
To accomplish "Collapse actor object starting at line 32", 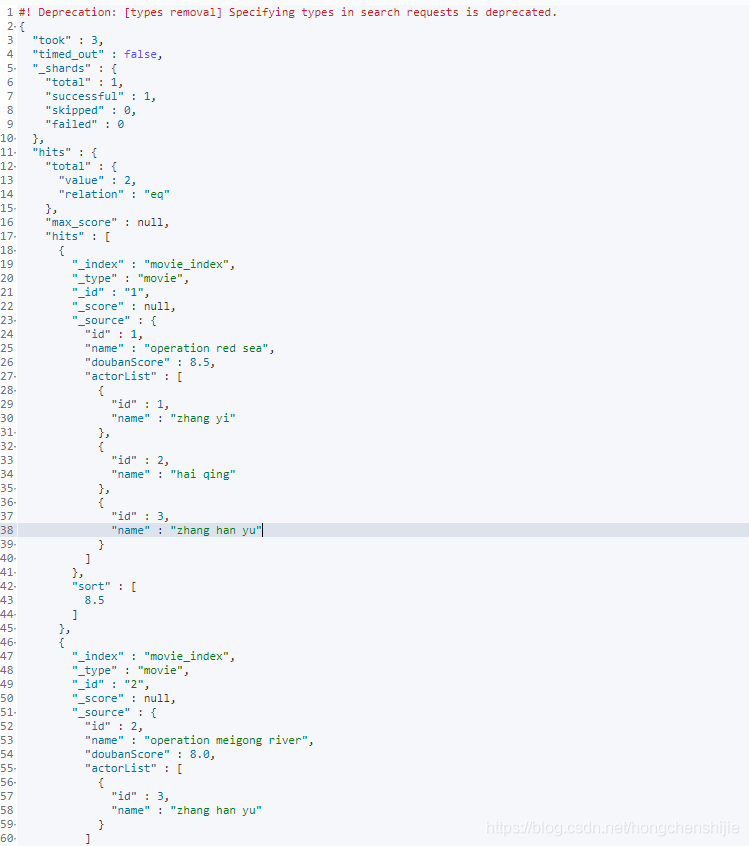I will tap(15, 447).
